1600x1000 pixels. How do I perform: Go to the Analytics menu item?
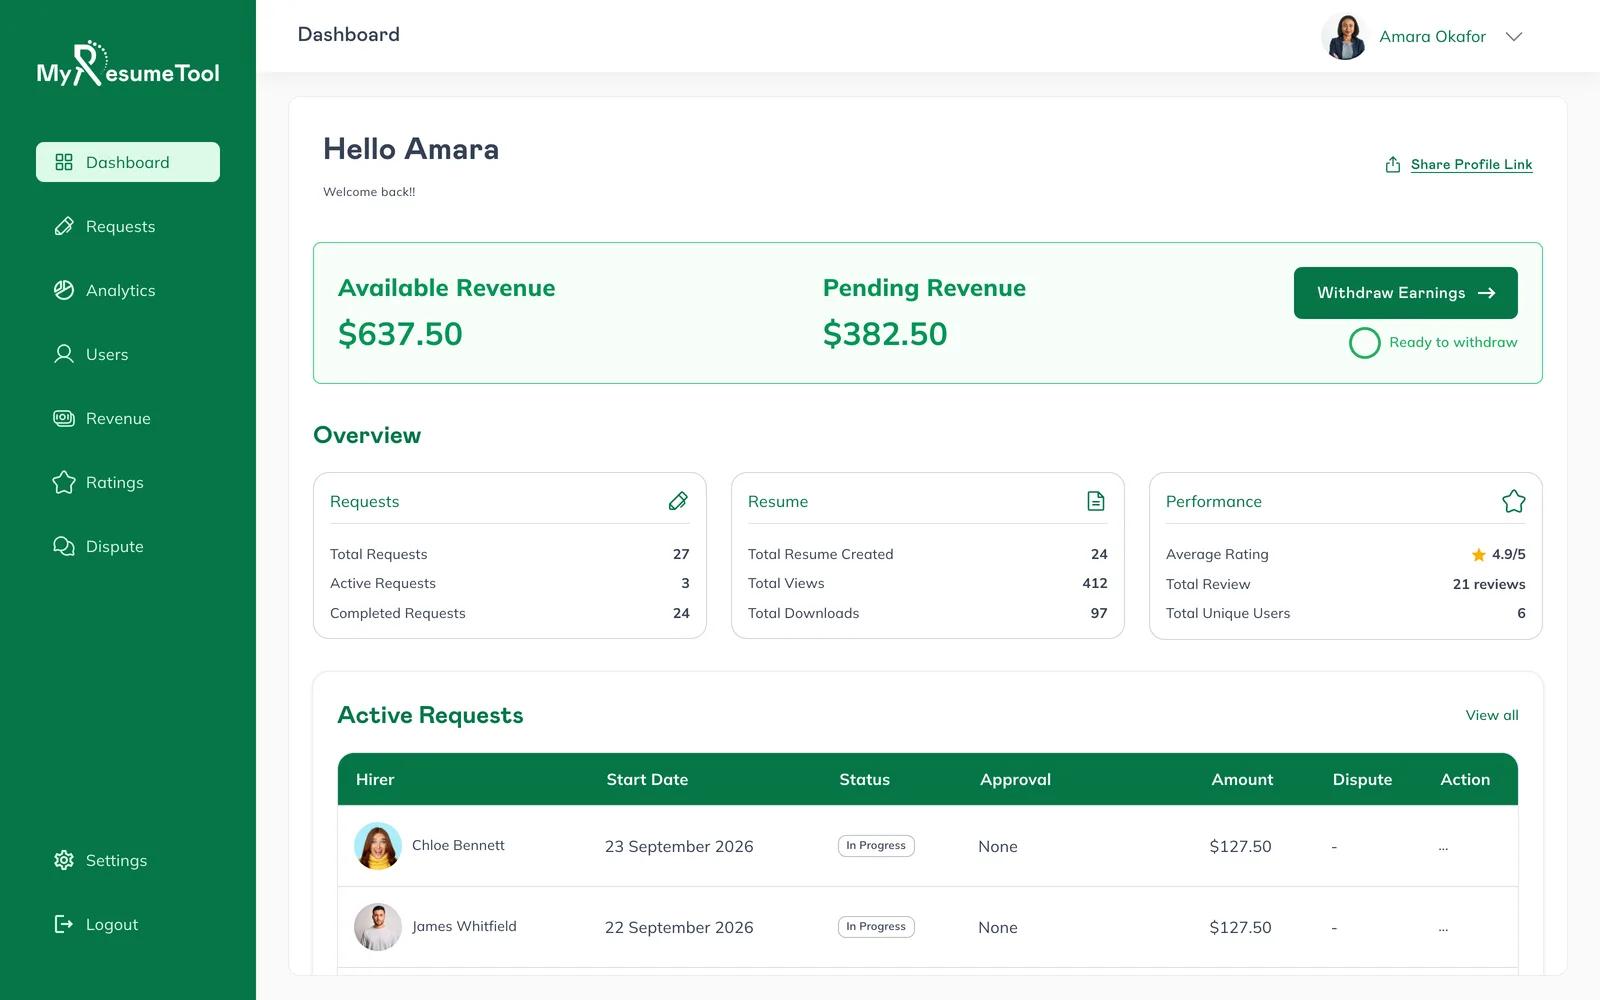pyautogui.click(x=128, y=290)
